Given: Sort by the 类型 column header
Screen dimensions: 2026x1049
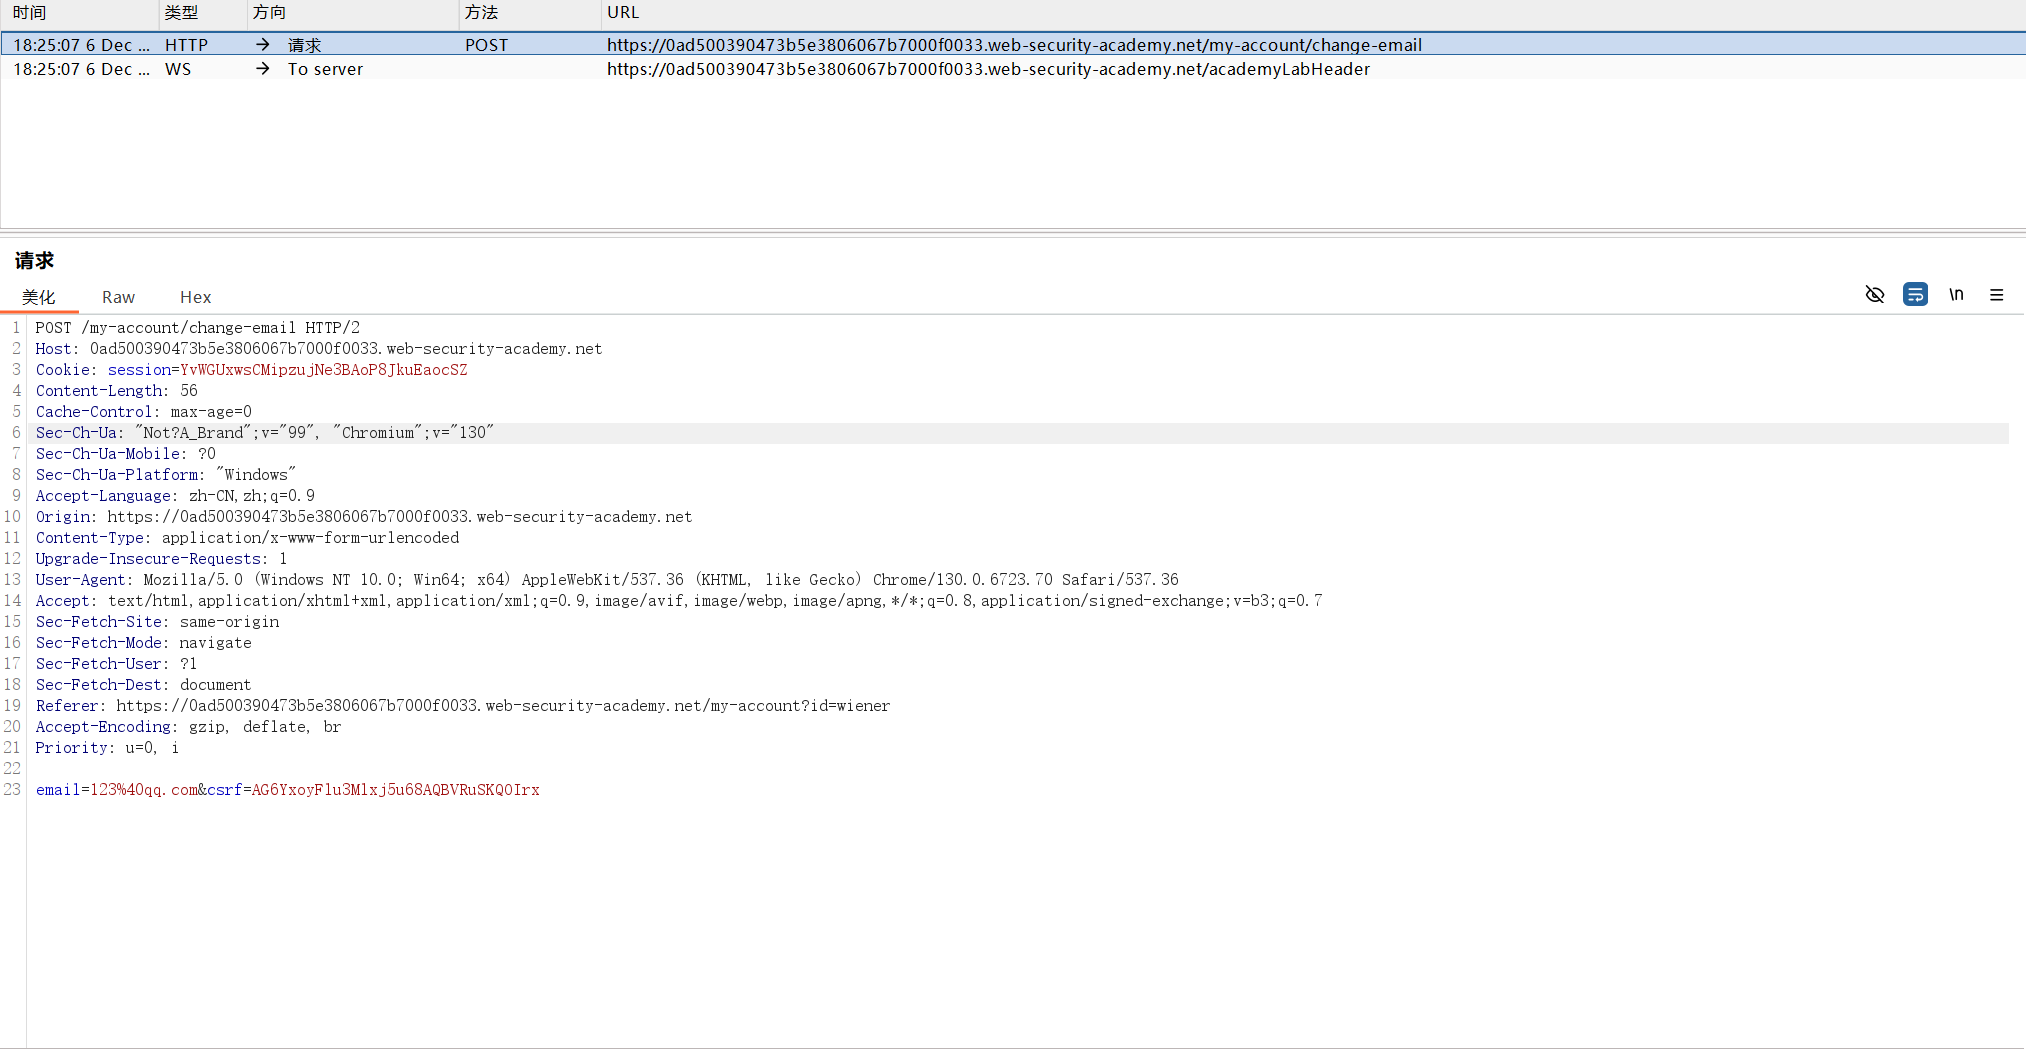Looking at the screenshot, I should [181, 13].
